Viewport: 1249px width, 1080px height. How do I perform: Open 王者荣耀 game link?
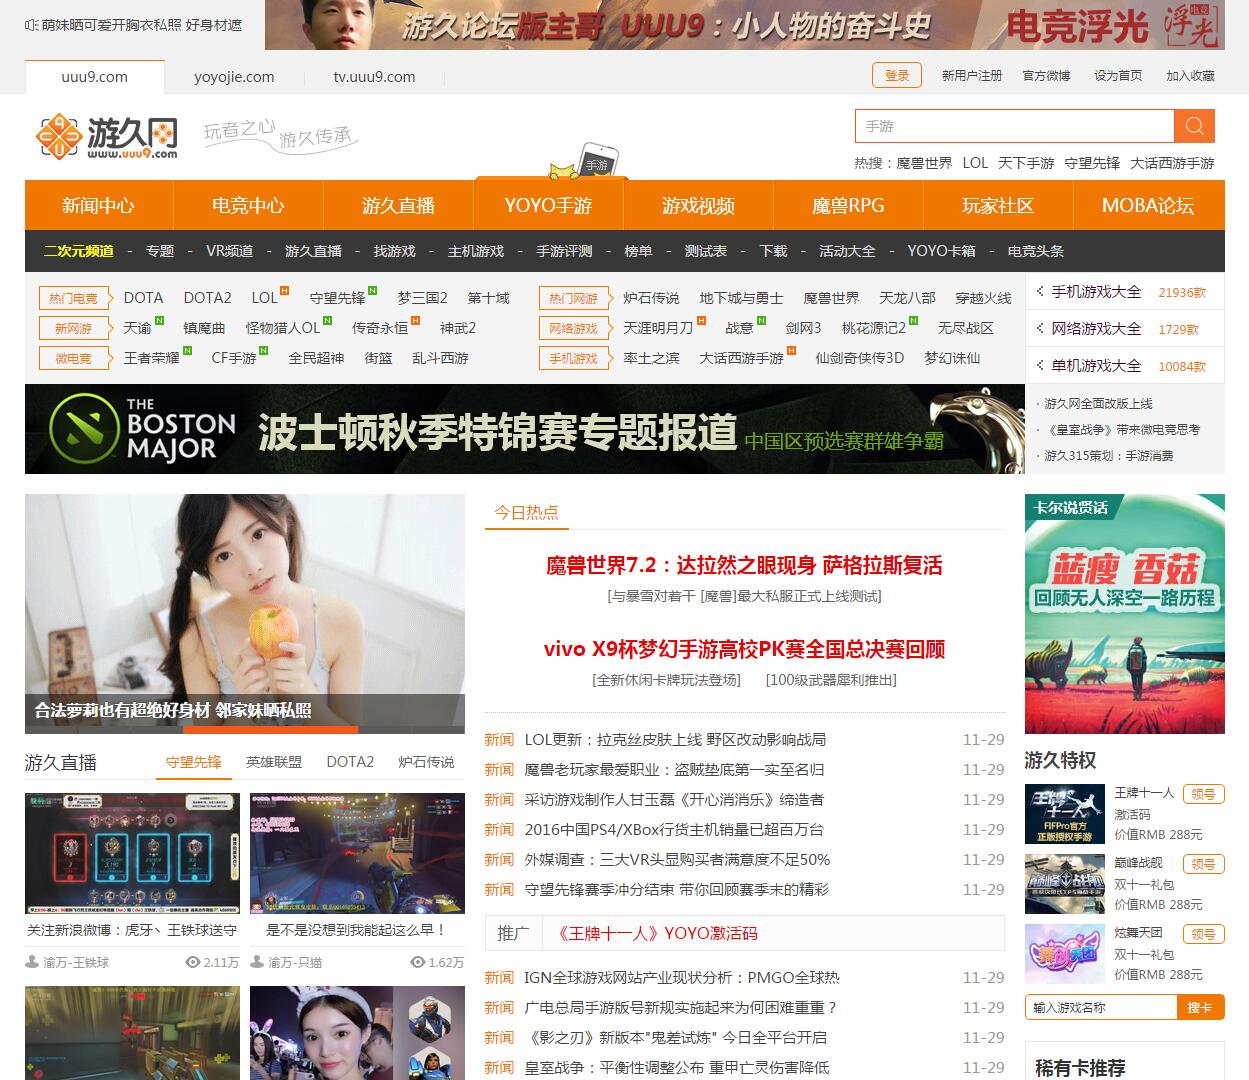pyautogui.click(x=152, y=358)
